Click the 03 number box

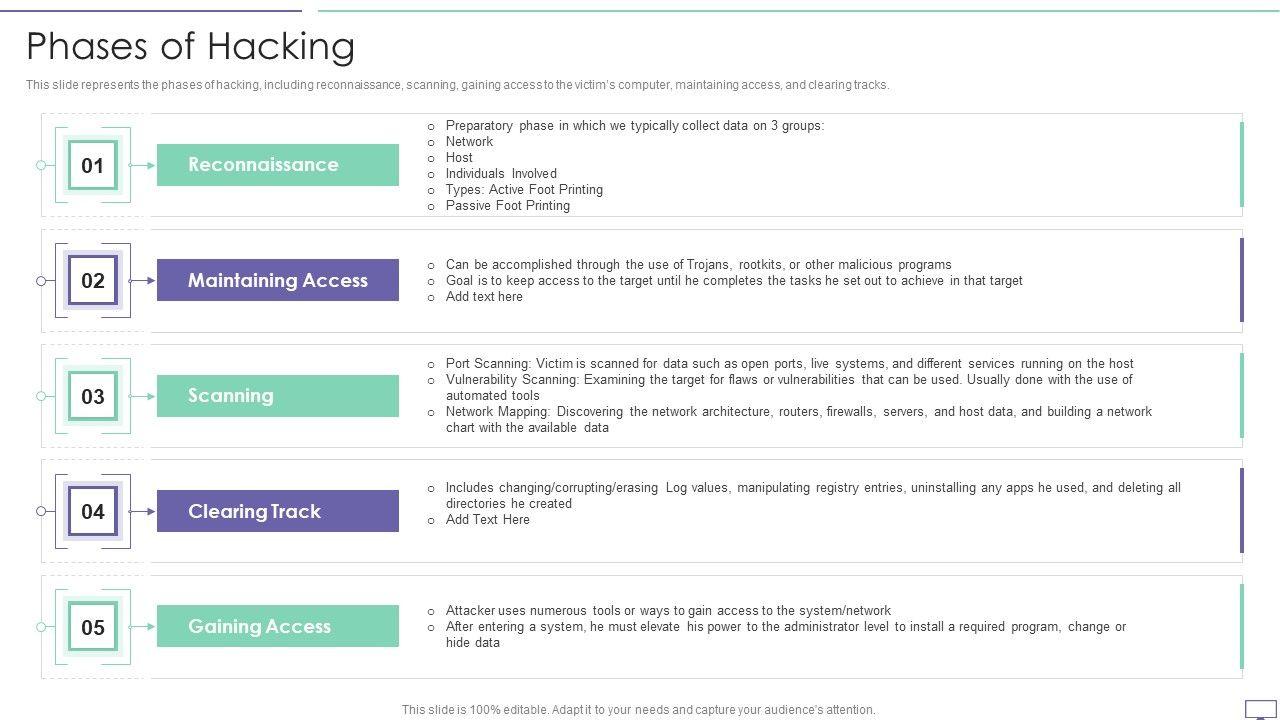click(x=92, y=396)
